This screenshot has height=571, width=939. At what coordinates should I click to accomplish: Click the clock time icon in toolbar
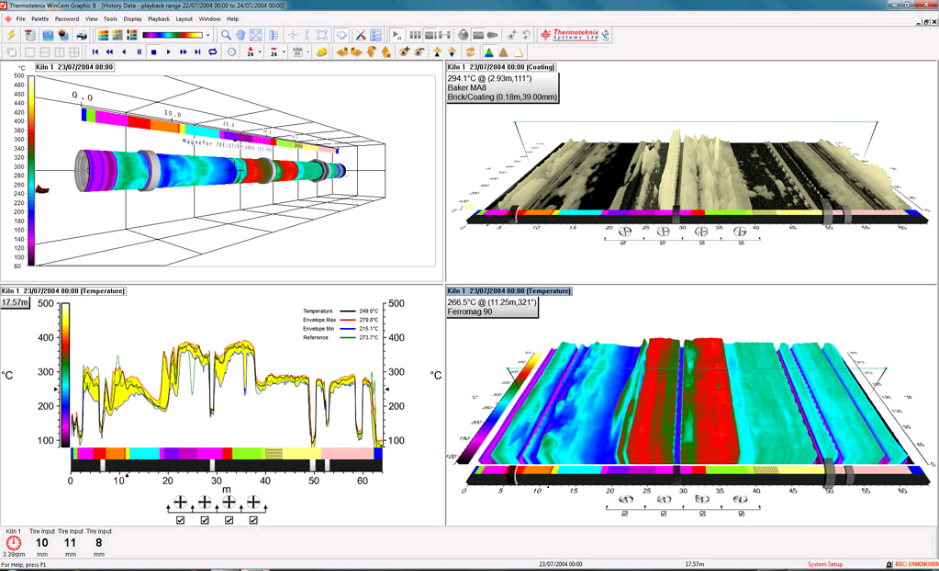pyautogui.click(x=232, y=52)
